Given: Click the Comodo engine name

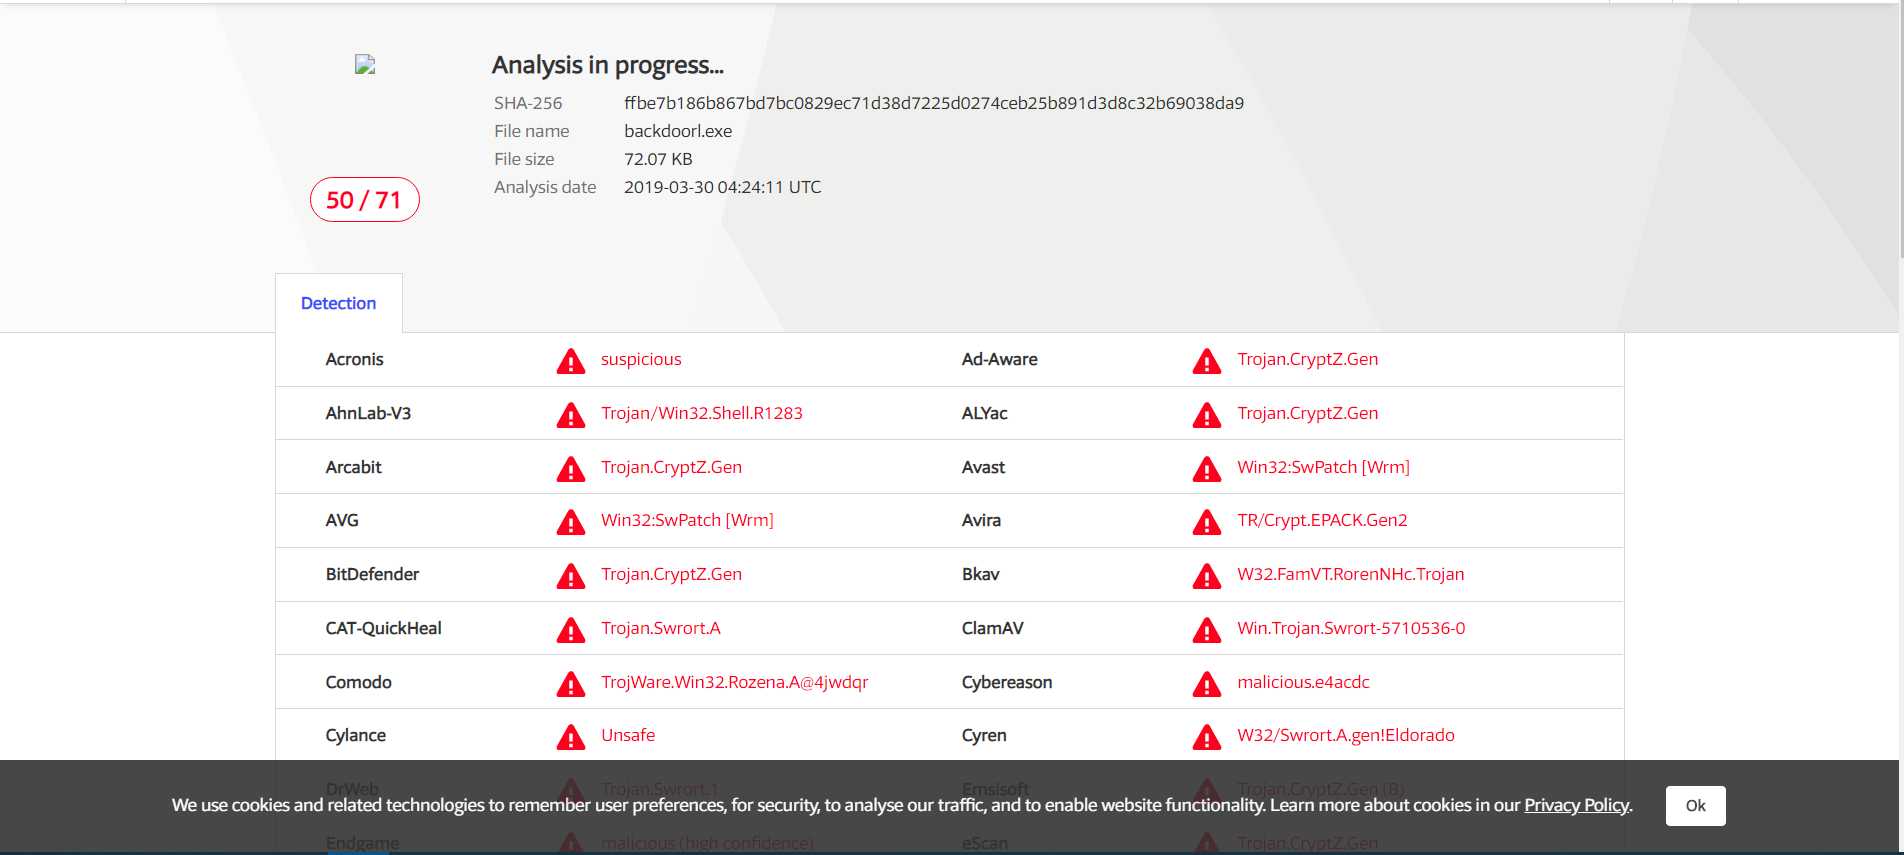Looking at the screenshot, I should pos(358,682).
